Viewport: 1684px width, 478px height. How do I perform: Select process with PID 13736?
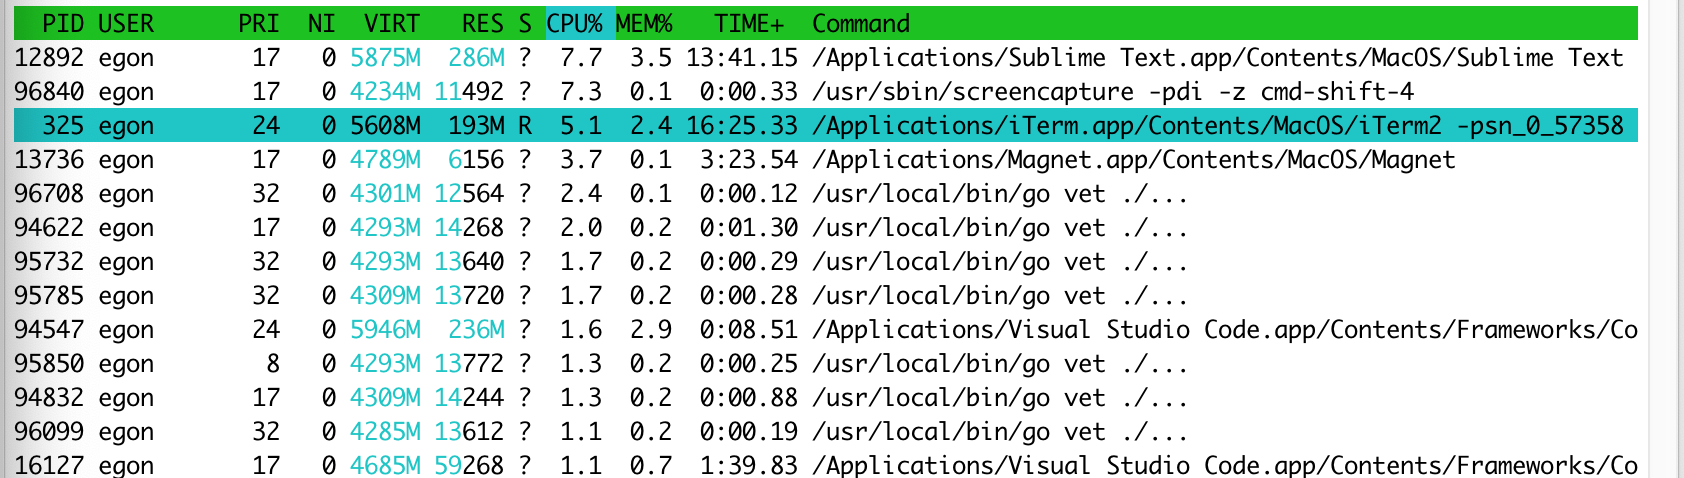pos(49,160)
